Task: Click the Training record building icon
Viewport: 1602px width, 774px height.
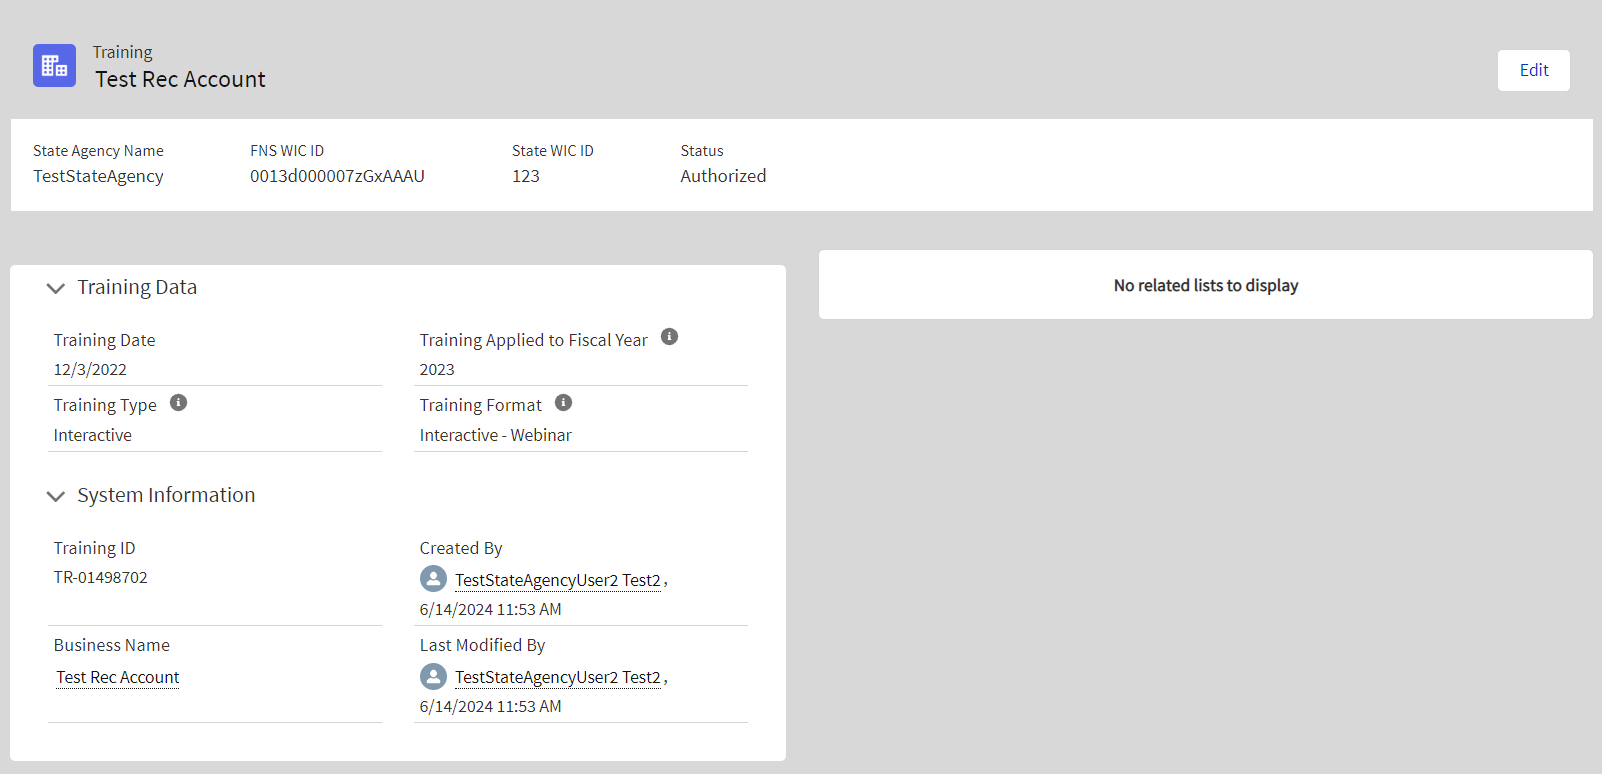Action: (54, 66)
